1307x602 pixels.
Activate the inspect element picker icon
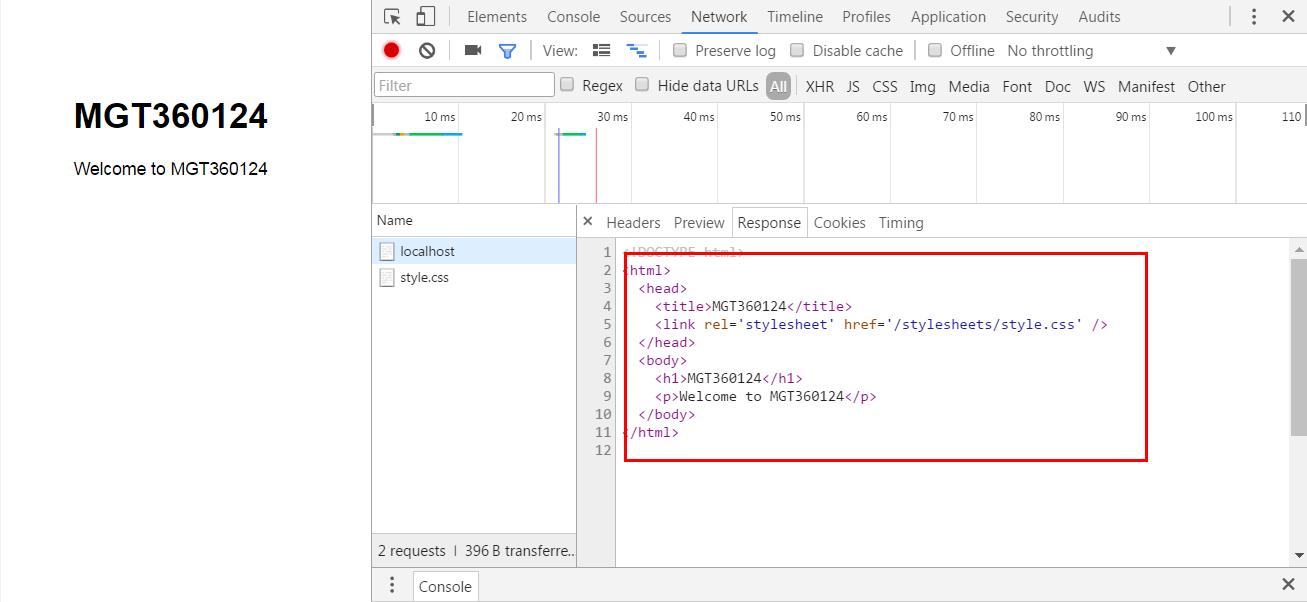pos(392,17)
